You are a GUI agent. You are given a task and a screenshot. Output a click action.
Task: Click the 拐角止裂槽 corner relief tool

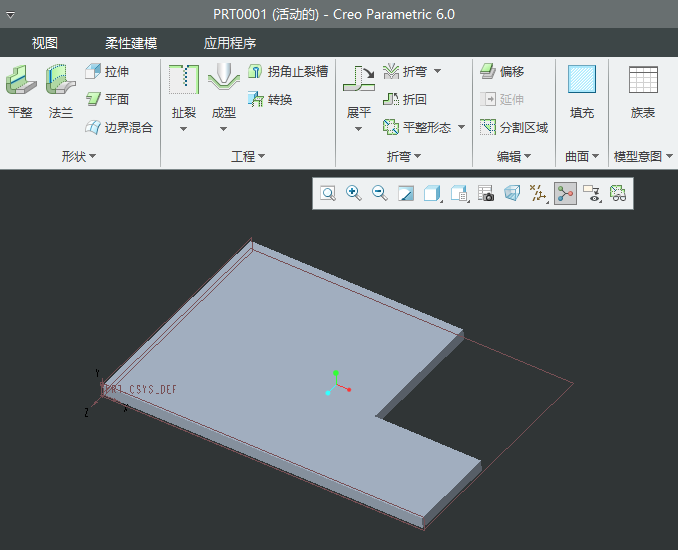click(288, 71)
